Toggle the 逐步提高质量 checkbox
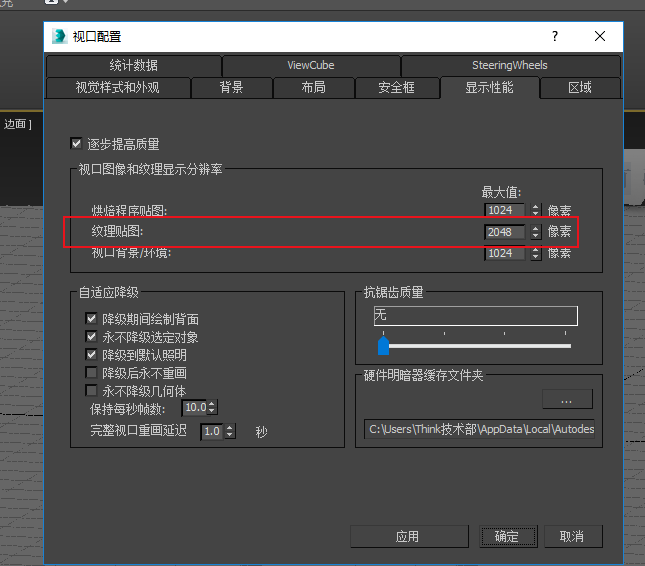 [x=77, y=144]
